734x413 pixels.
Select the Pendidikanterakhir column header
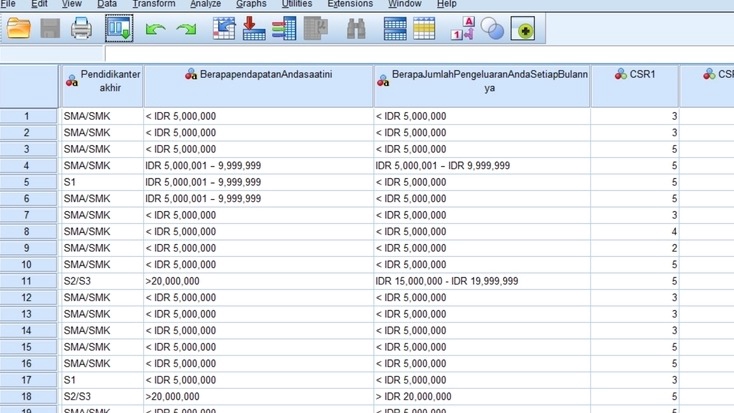(x=102, y=86)
